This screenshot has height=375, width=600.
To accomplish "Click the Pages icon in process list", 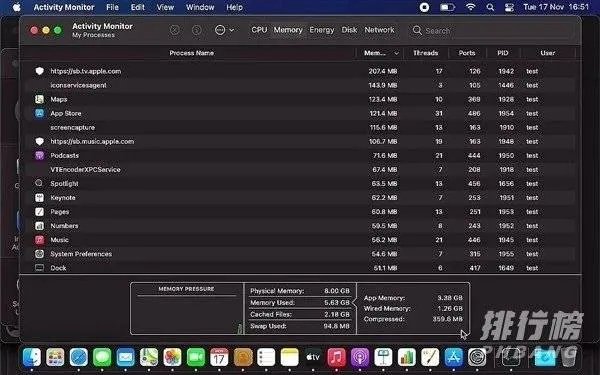I will (39, 212).
